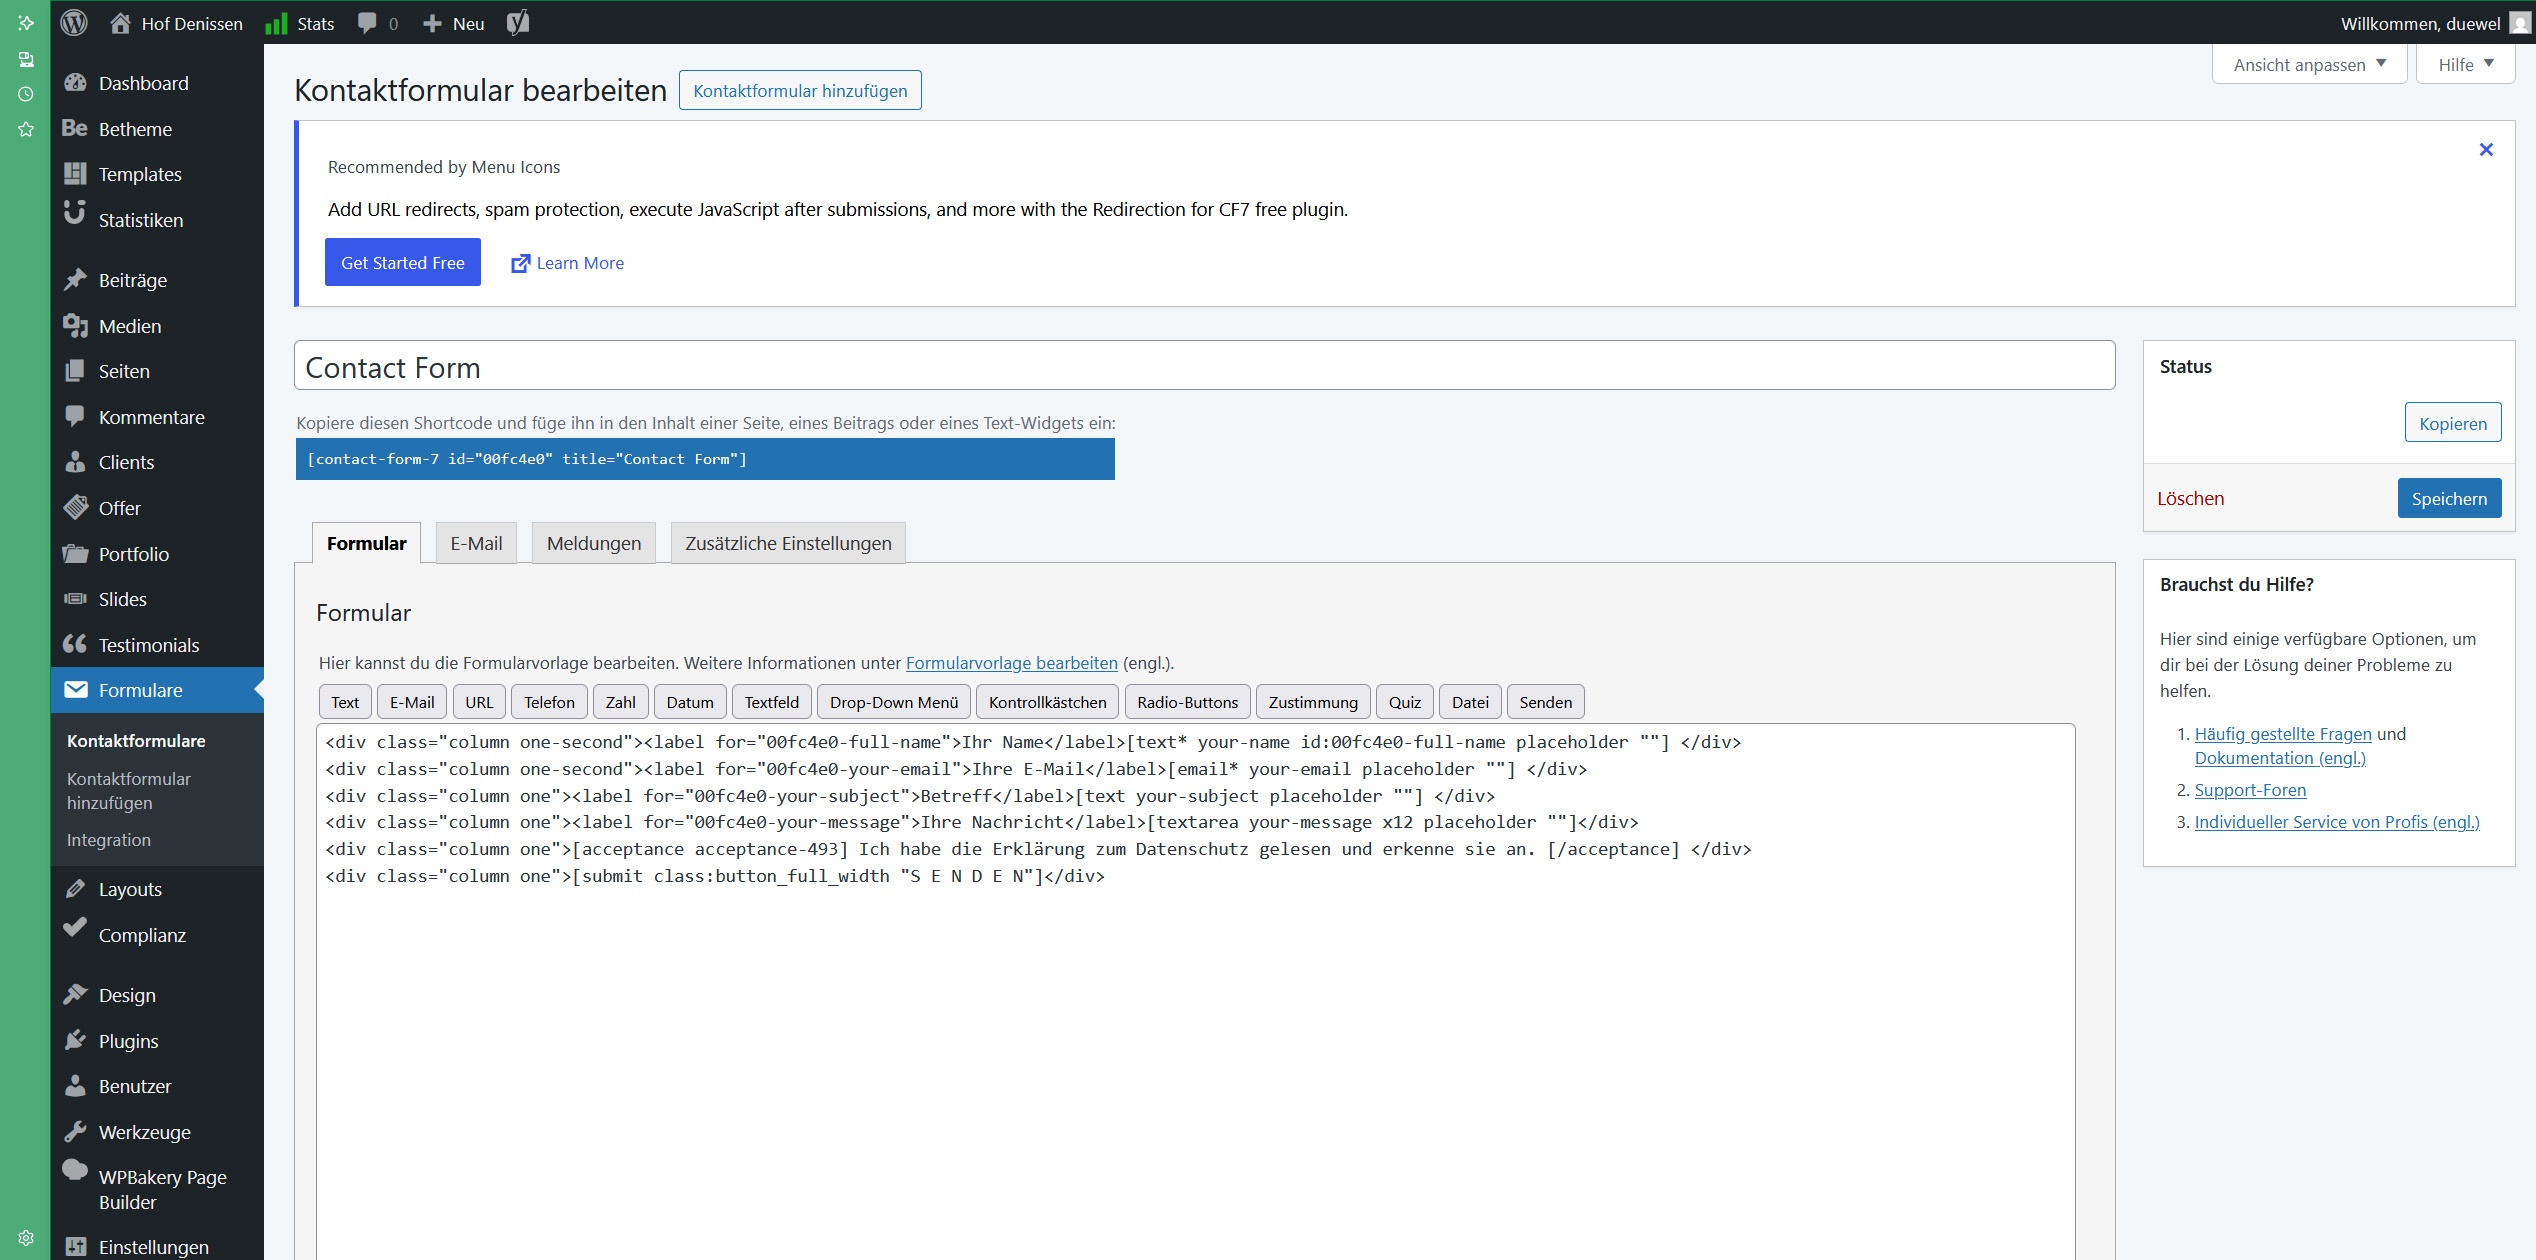
Task: Switch to the E-Mail tab
Action: point(476,543)
